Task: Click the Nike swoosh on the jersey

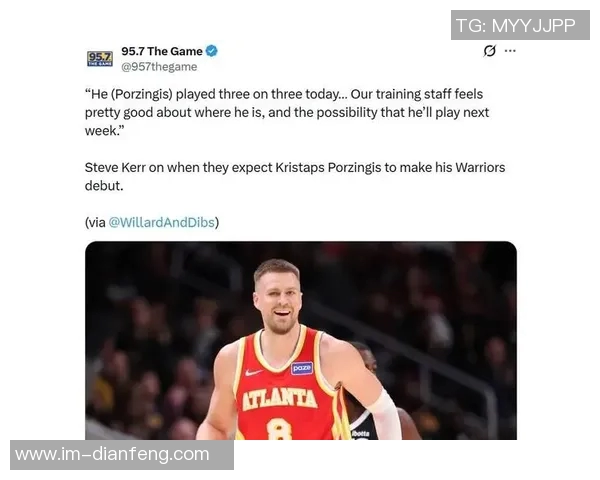Action: [x=254, y=372]
